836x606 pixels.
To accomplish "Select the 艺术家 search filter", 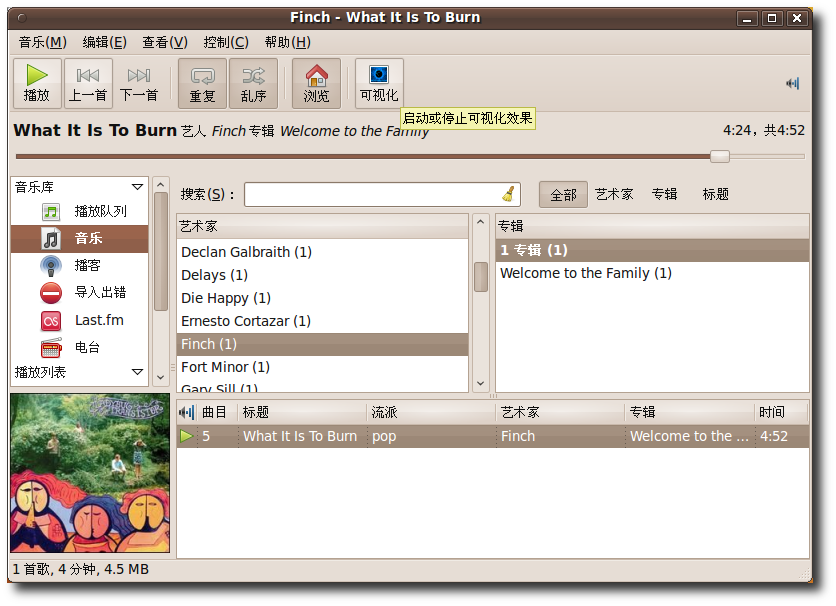I will point(614,195).
